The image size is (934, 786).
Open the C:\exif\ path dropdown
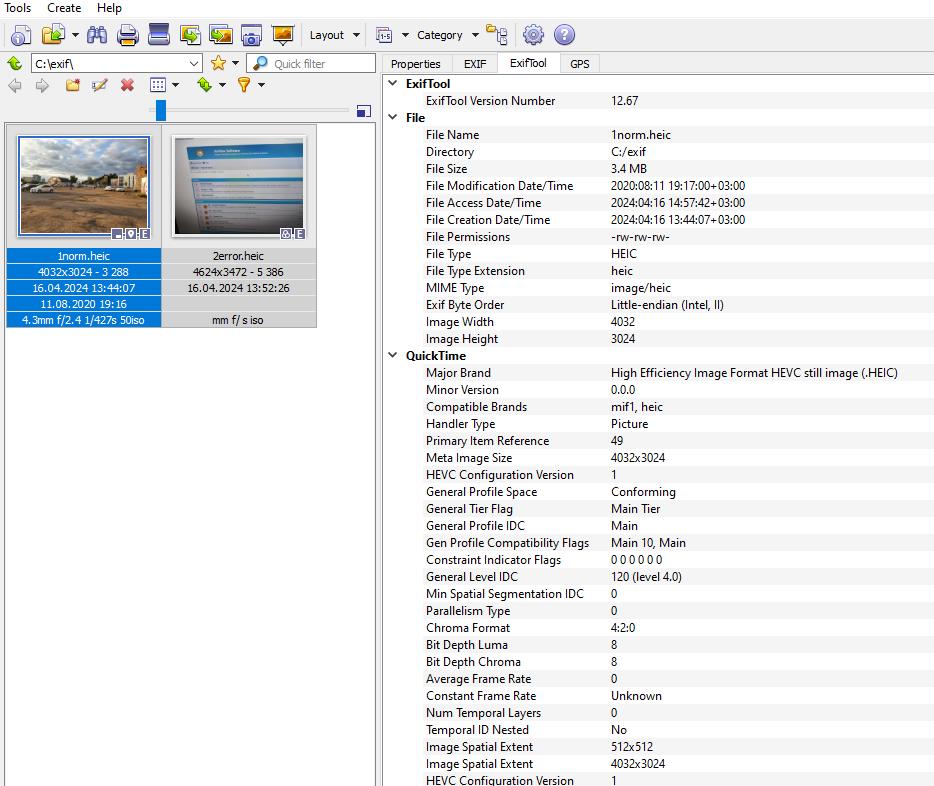coord(194,63)
